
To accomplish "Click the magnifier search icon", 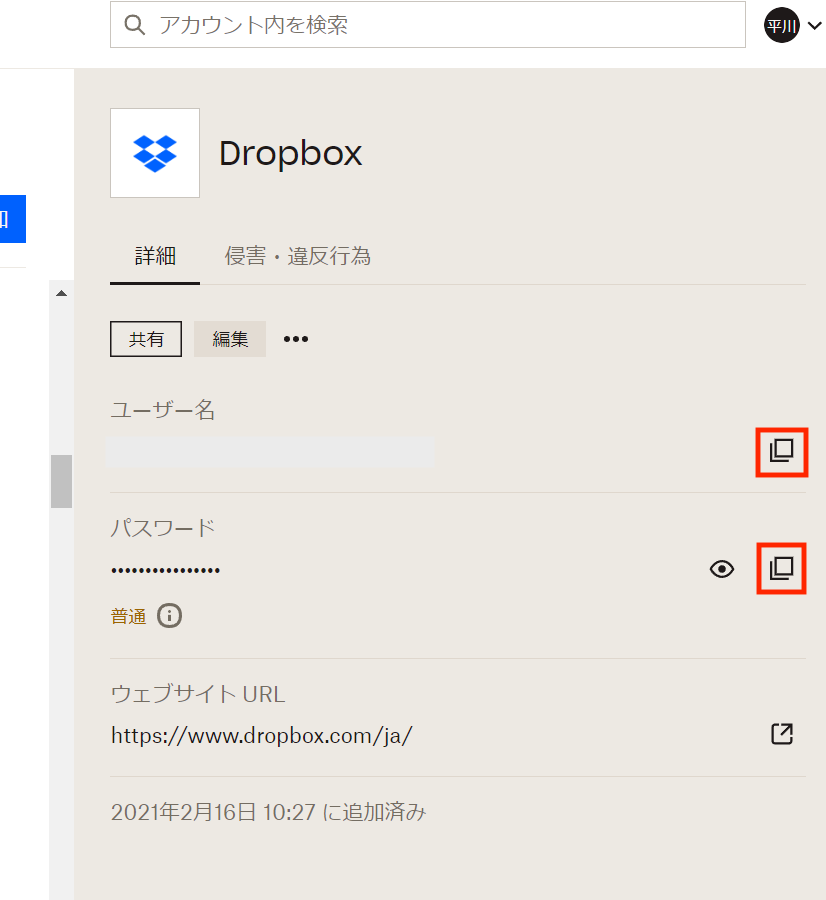I will click(135, 25).
